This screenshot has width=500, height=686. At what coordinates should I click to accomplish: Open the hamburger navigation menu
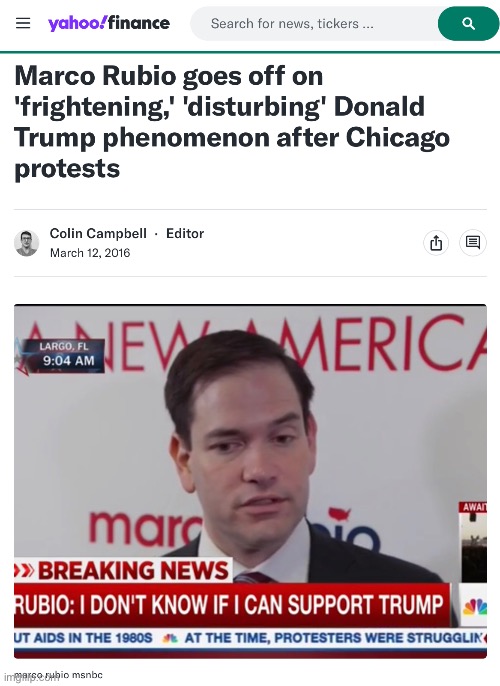[x=23, y=23]
